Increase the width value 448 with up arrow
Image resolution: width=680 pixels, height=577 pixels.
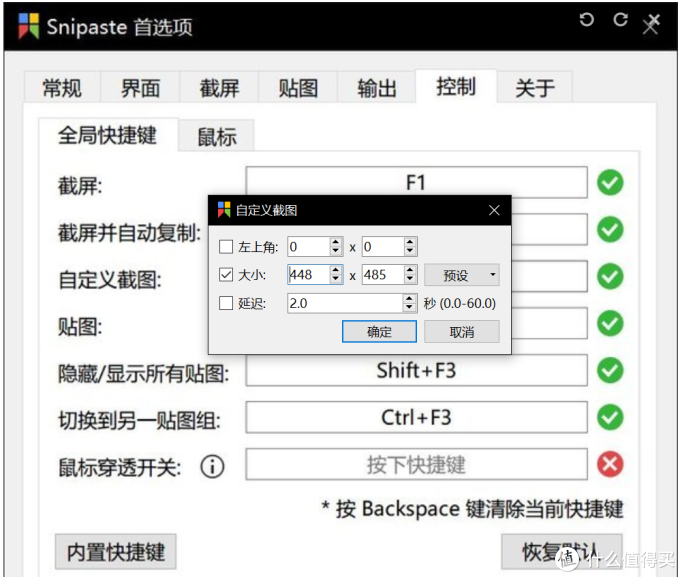click(336, 270)
